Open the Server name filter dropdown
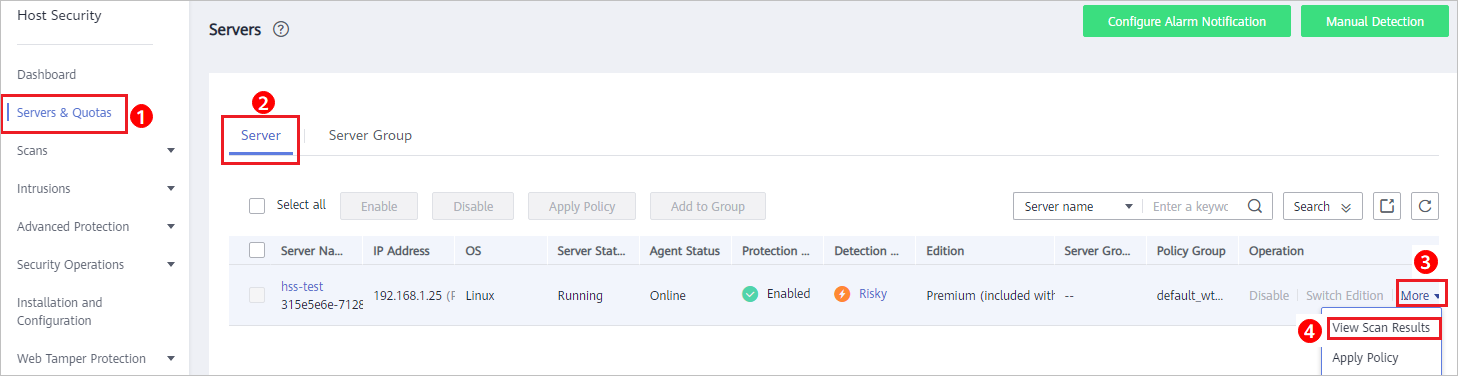 pos(1077,206)
